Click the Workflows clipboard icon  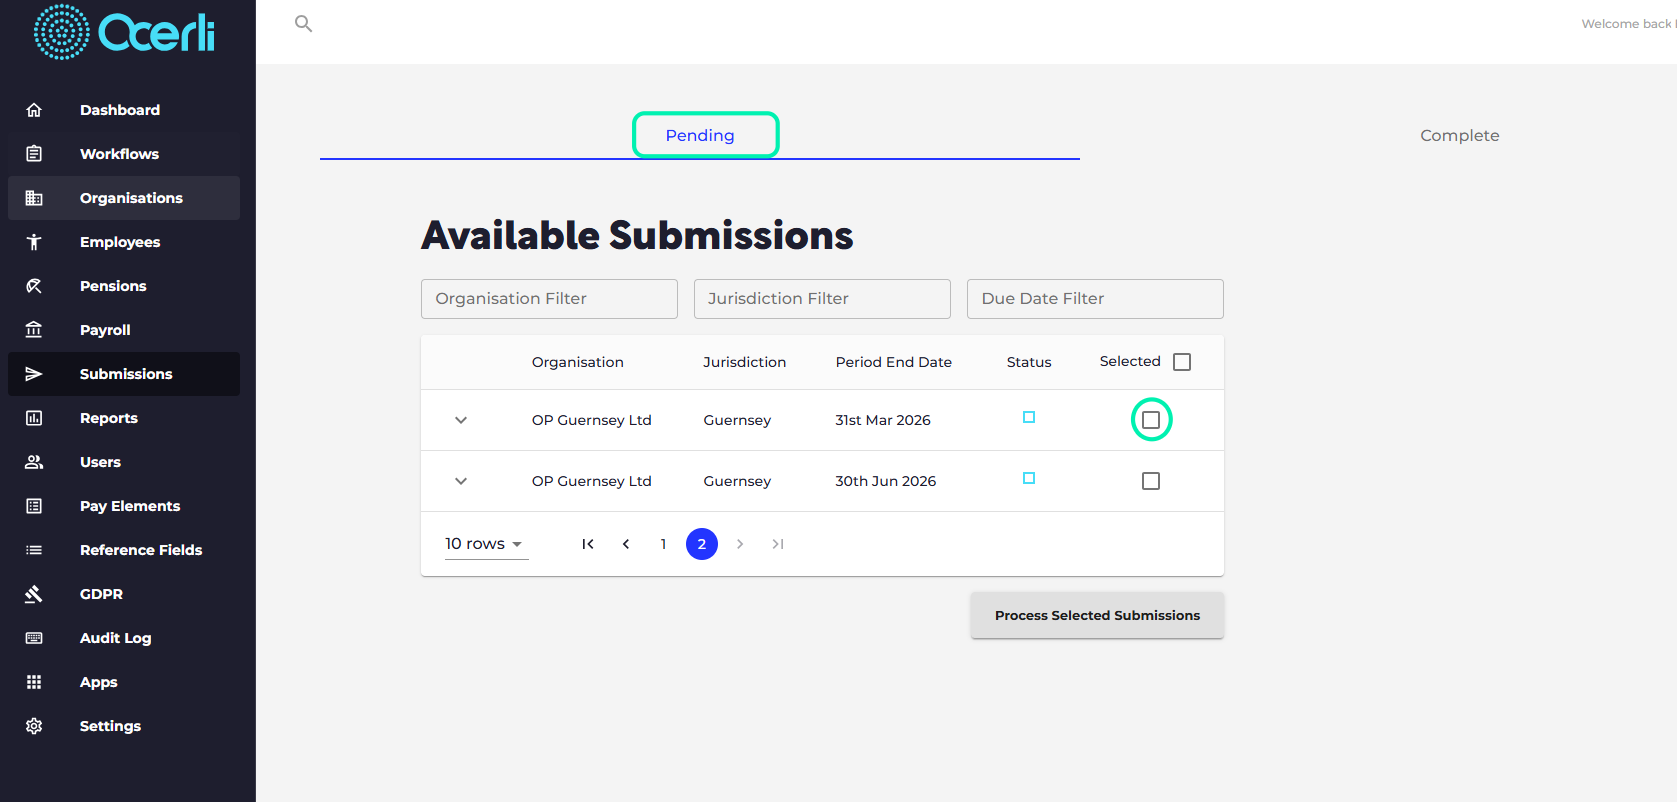(34, 154)
